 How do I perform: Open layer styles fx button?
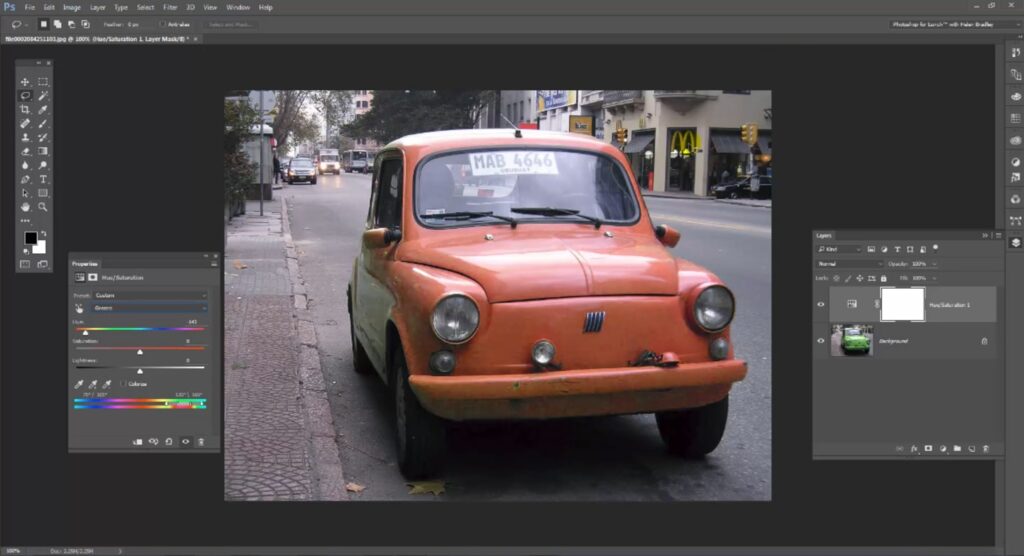tap(914, 449)
